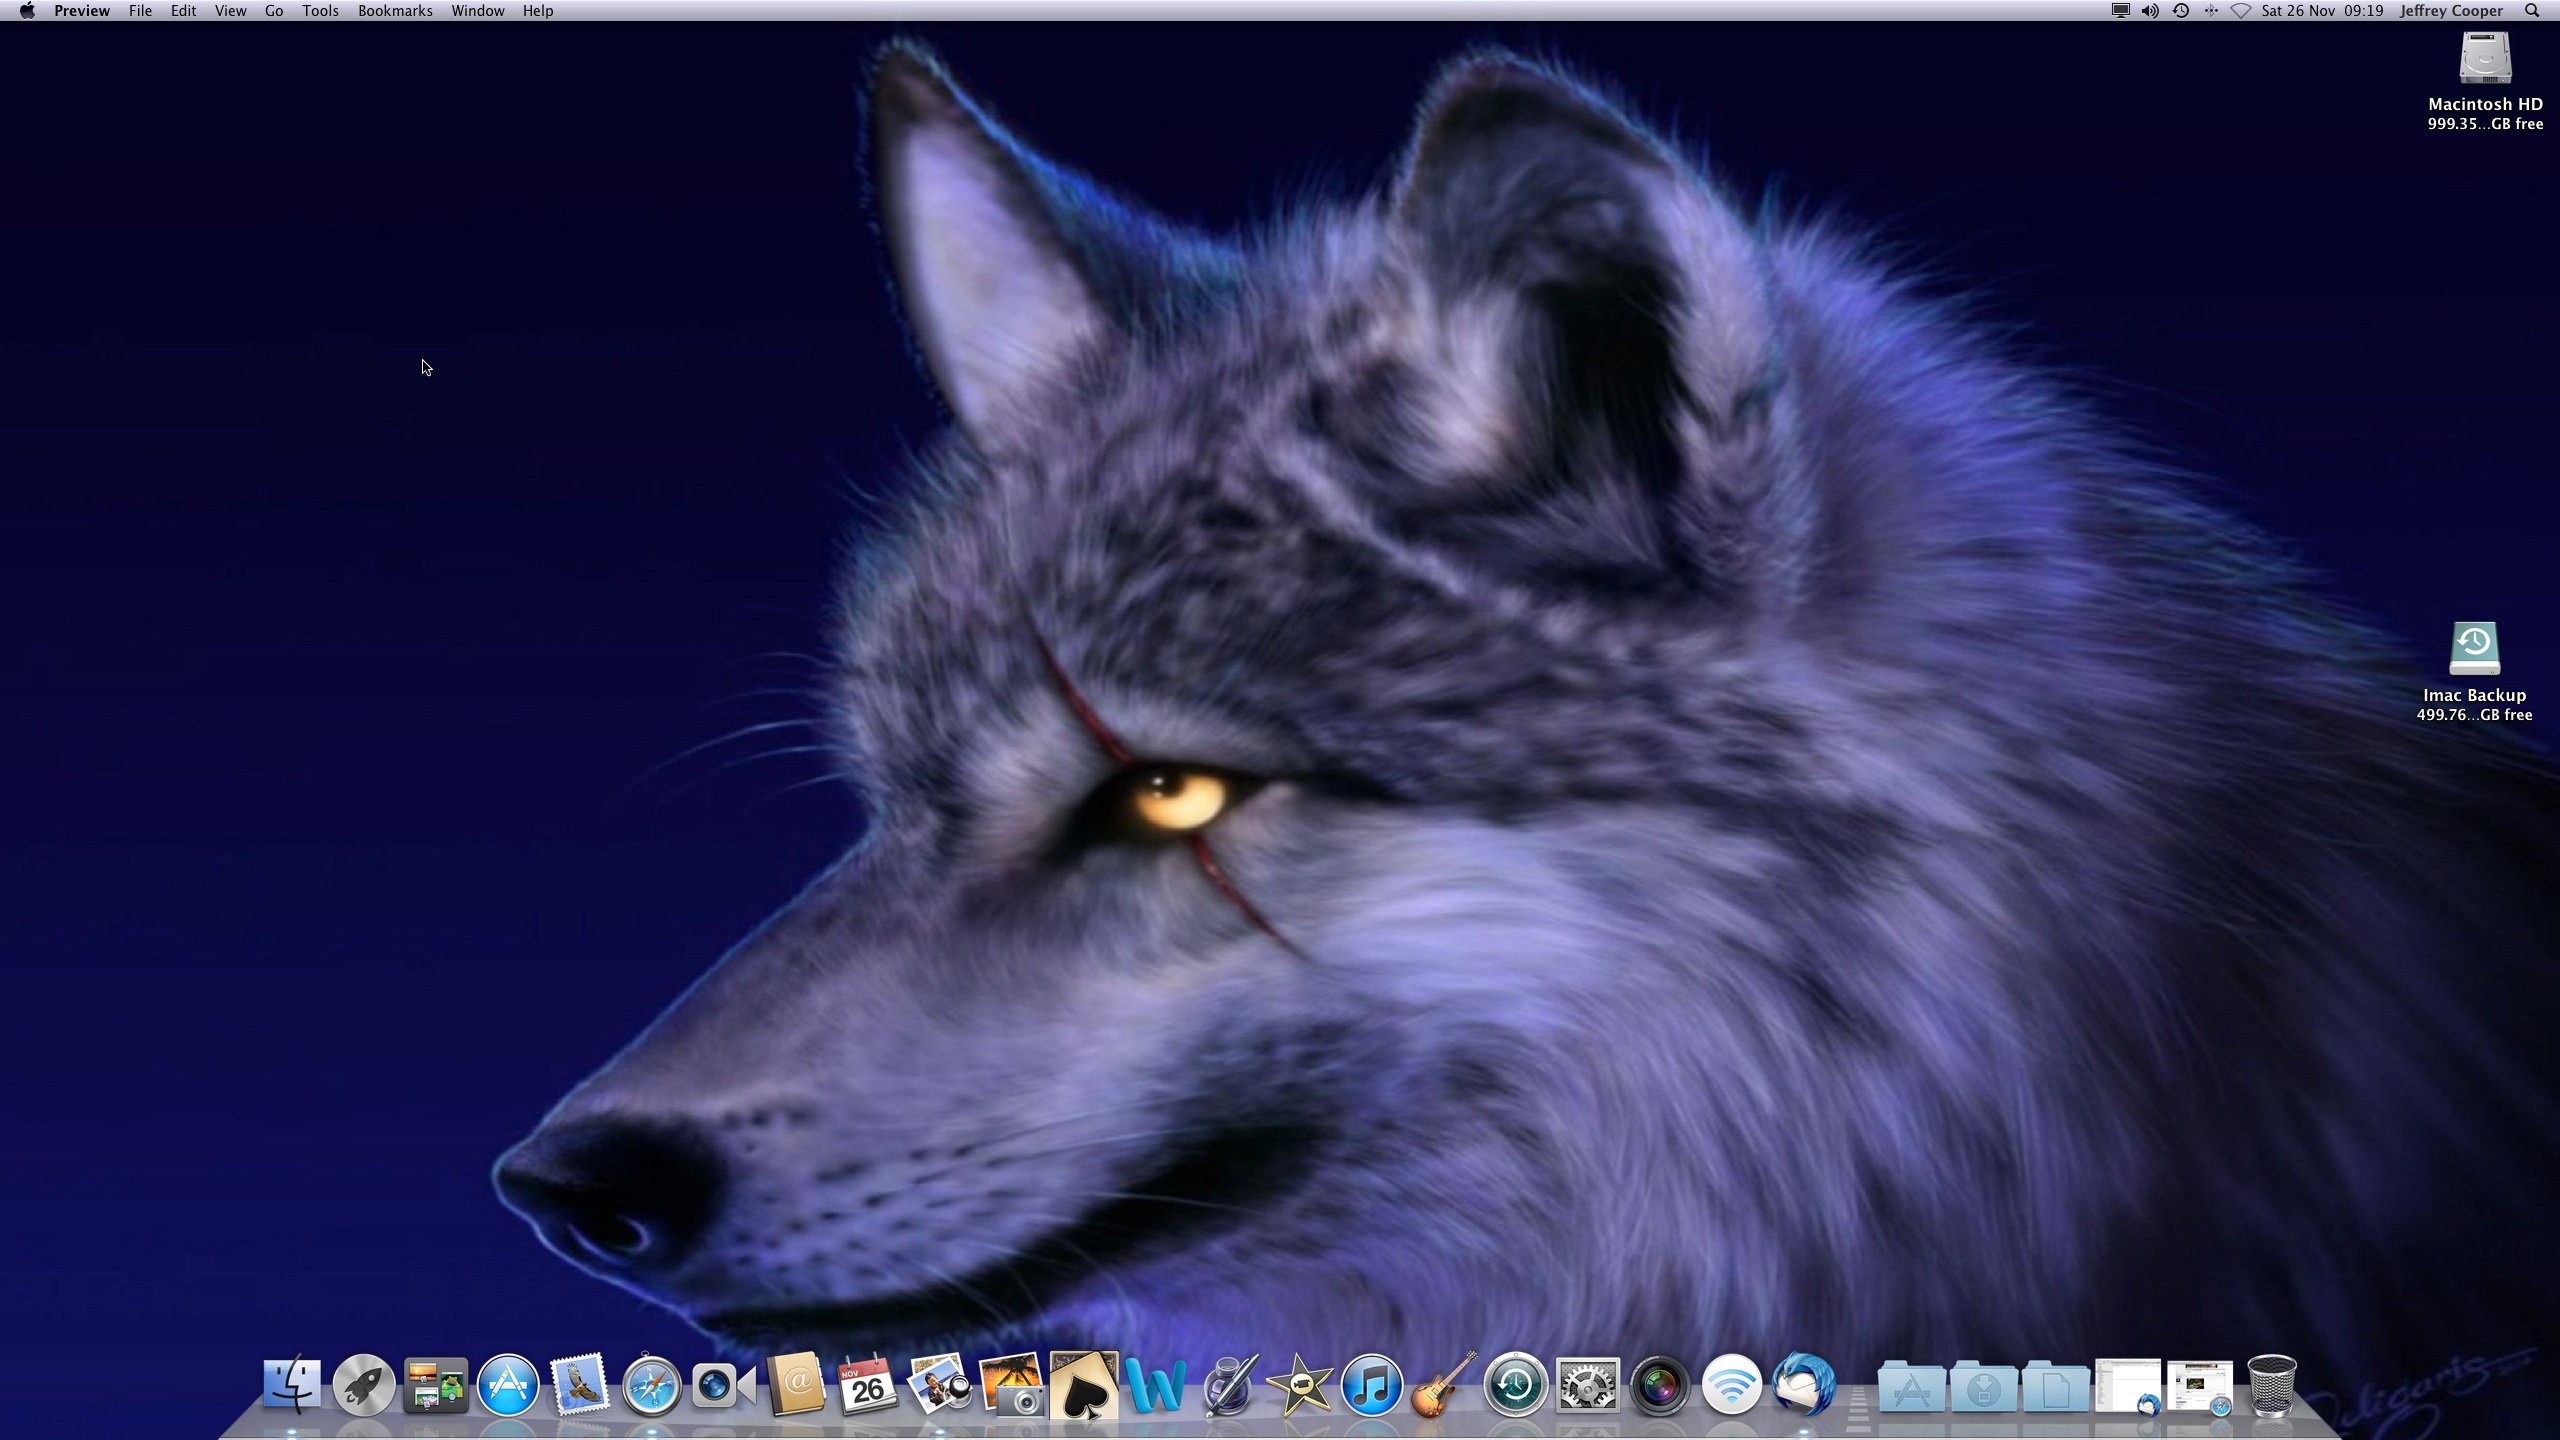This screenshot has height=1440, width=2560.
Task: Open Time Machine in the Dock
Action: pos(1515,1385)
